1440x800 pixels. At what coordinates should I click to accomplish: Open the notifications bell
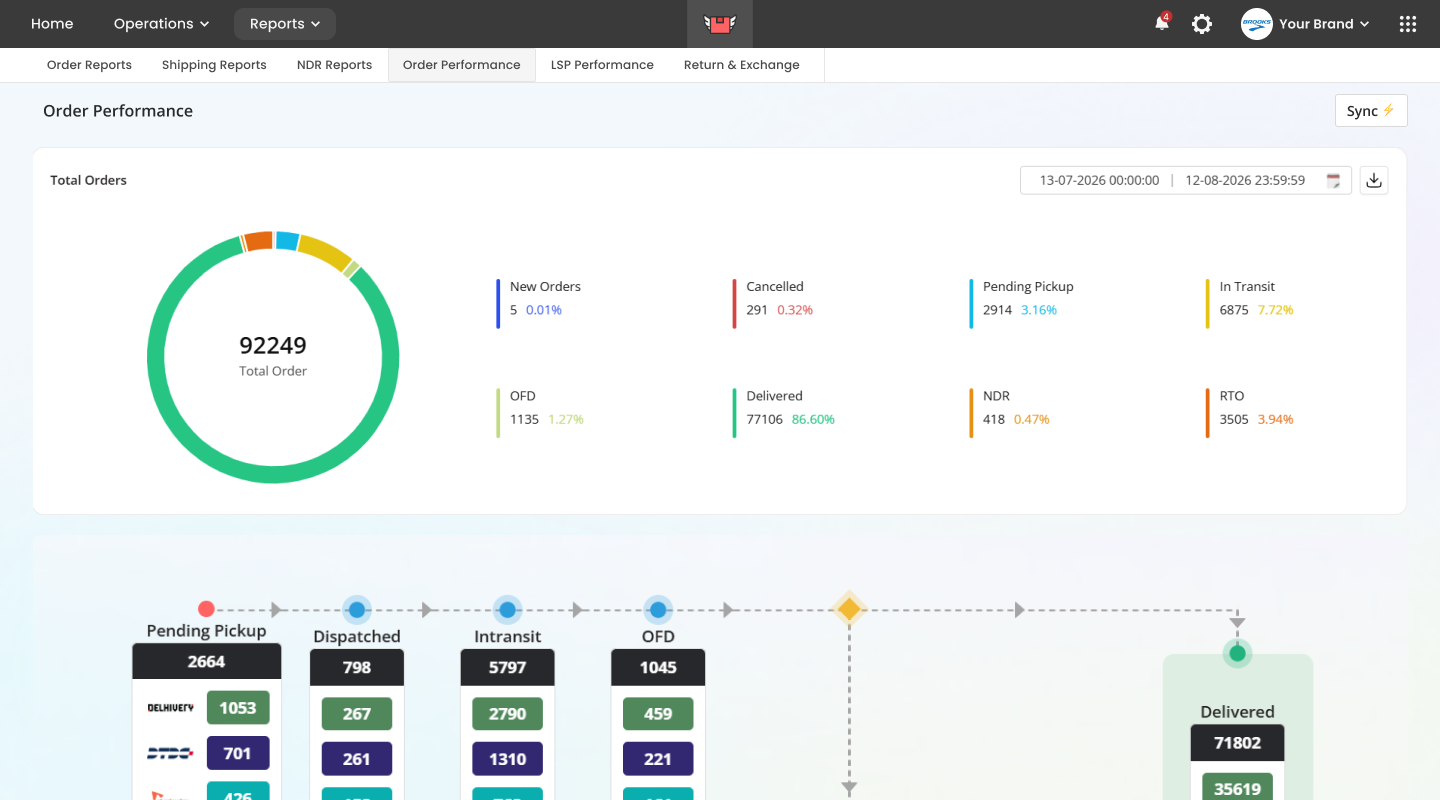click(1161, 24)
